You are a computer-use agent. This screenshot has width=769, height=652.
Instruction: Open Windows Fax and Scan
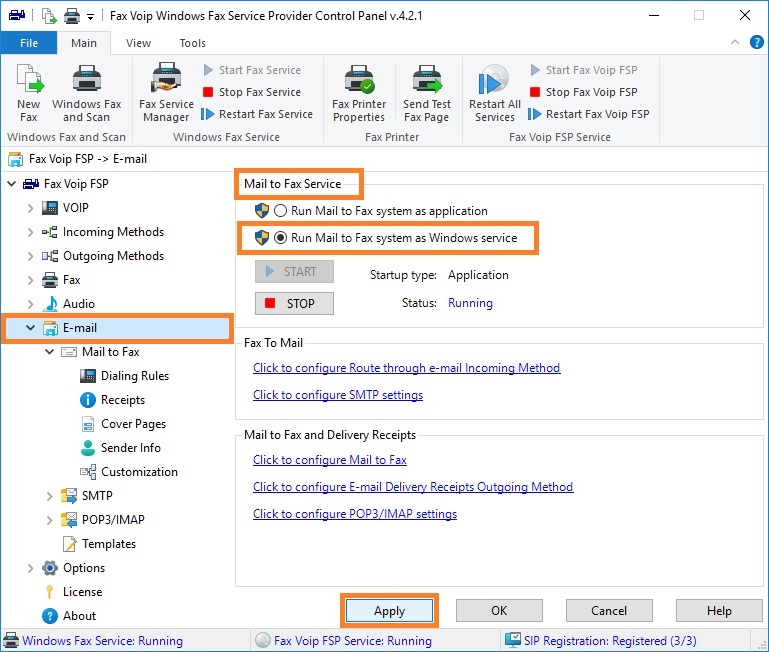[x=86, y=93]
